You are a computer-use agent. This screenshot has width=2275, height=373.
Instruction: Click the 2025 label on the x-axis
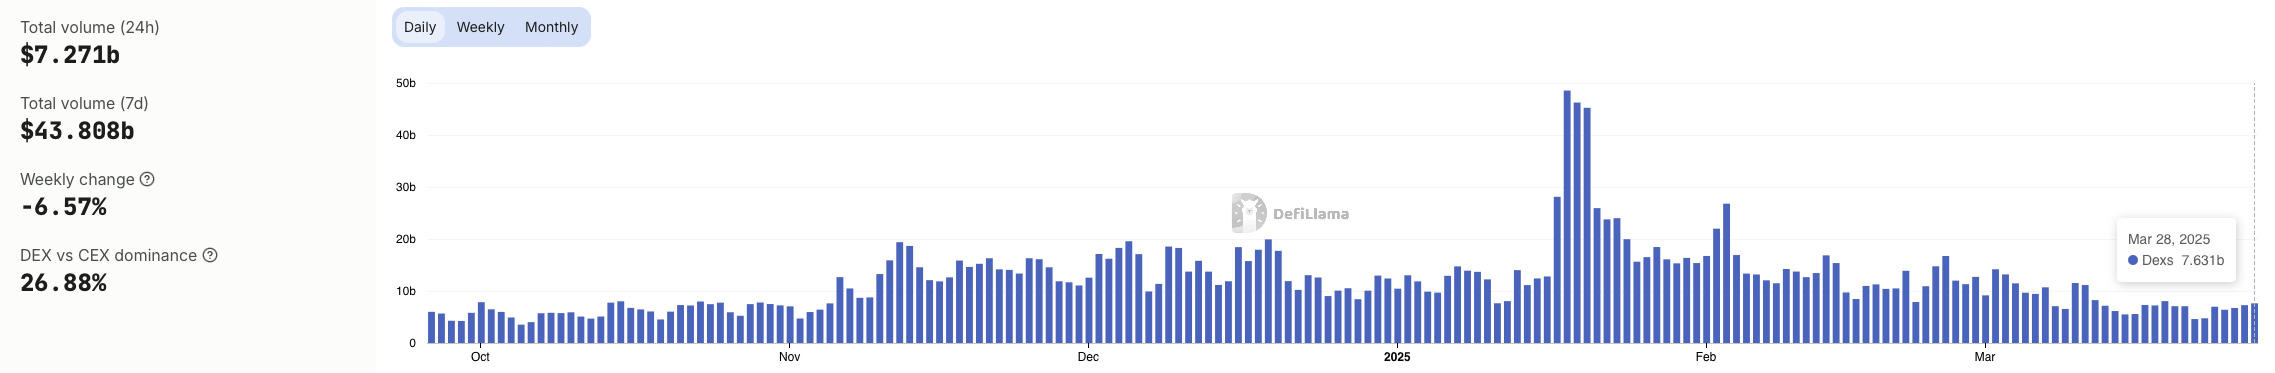click(x=1397, y=357)
